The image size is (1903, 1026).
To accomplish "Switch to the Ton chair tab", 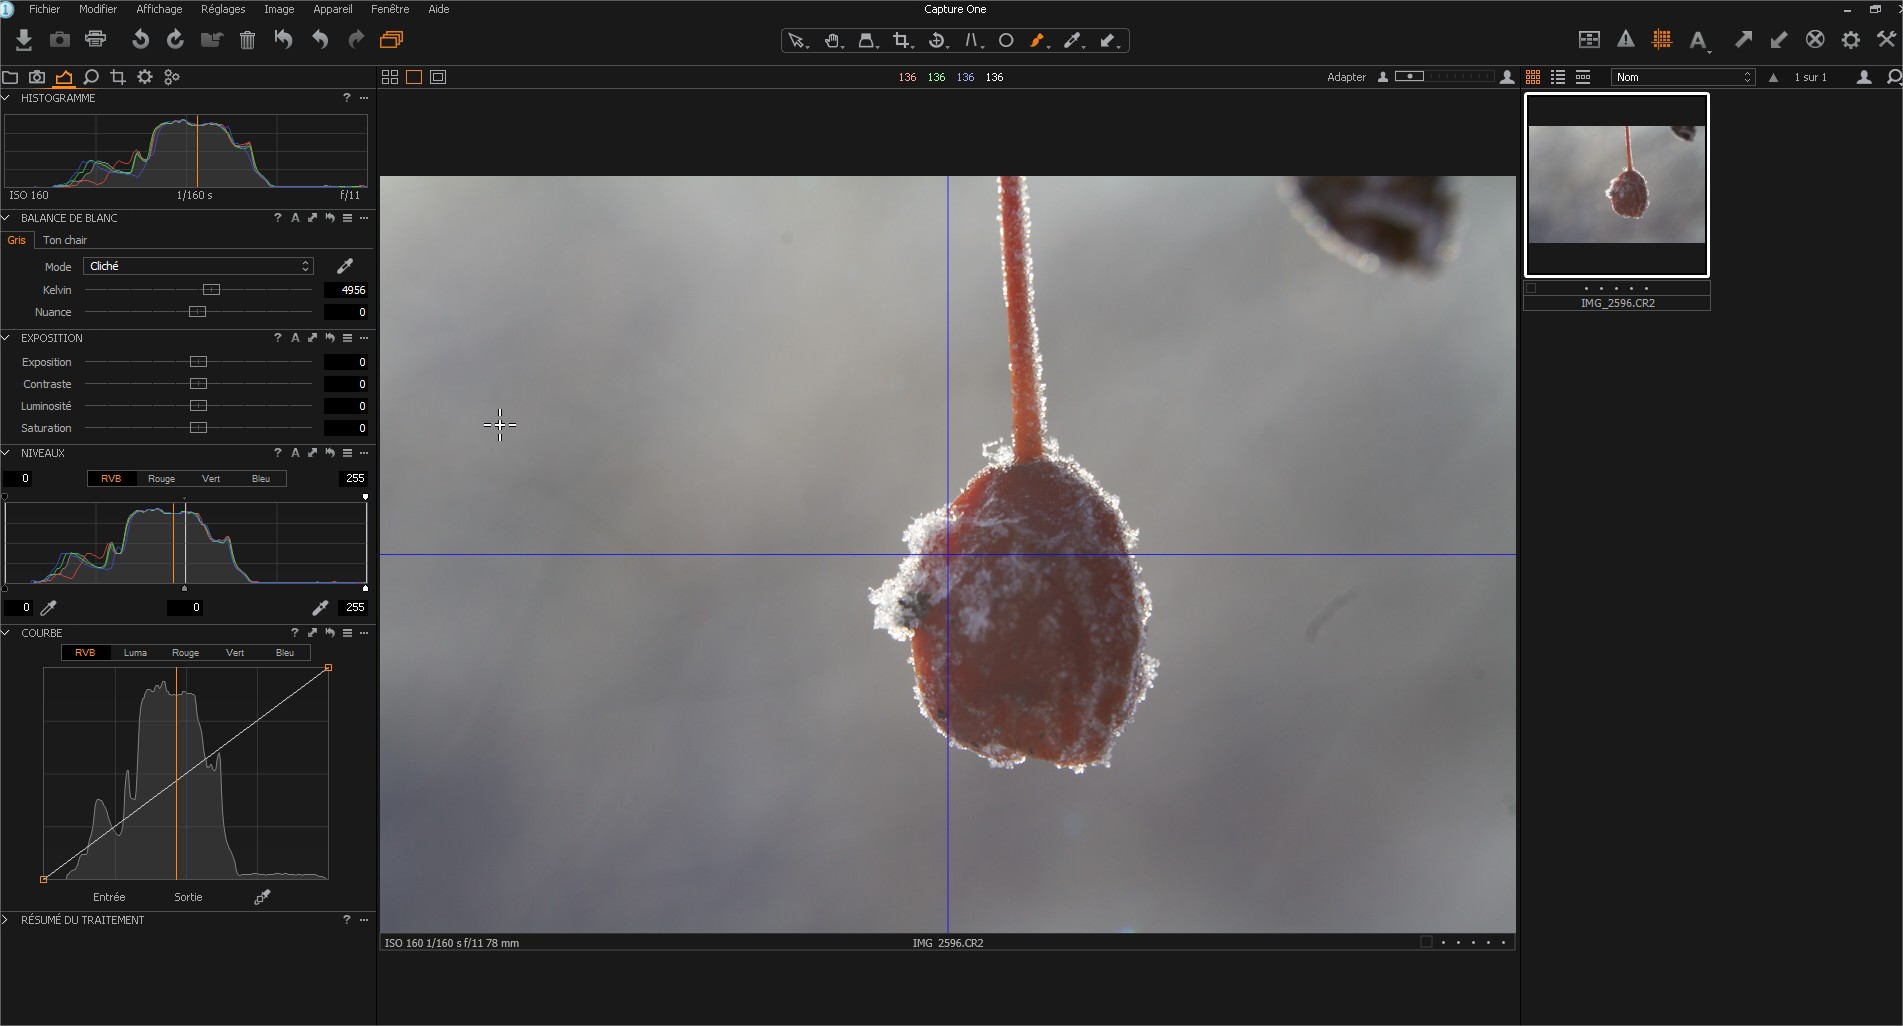I will [65, 240].
